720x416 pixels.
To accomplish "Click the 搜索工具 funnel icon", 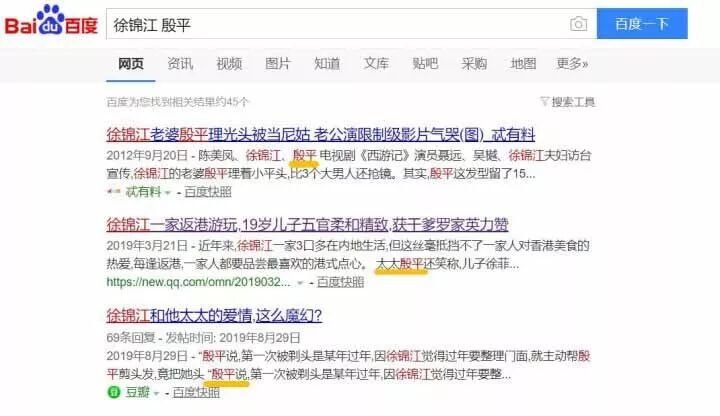I will tap(545, 101).
